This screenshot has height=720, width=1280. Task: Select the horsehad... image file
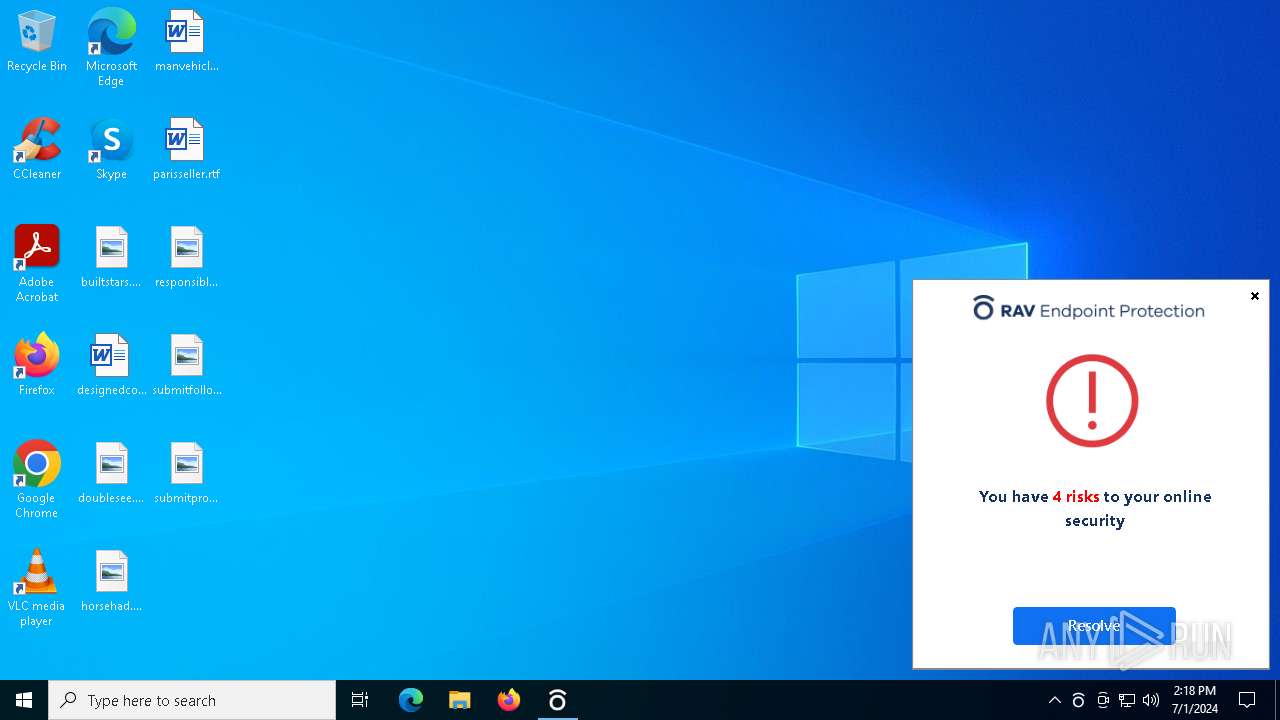coord(111,582)
